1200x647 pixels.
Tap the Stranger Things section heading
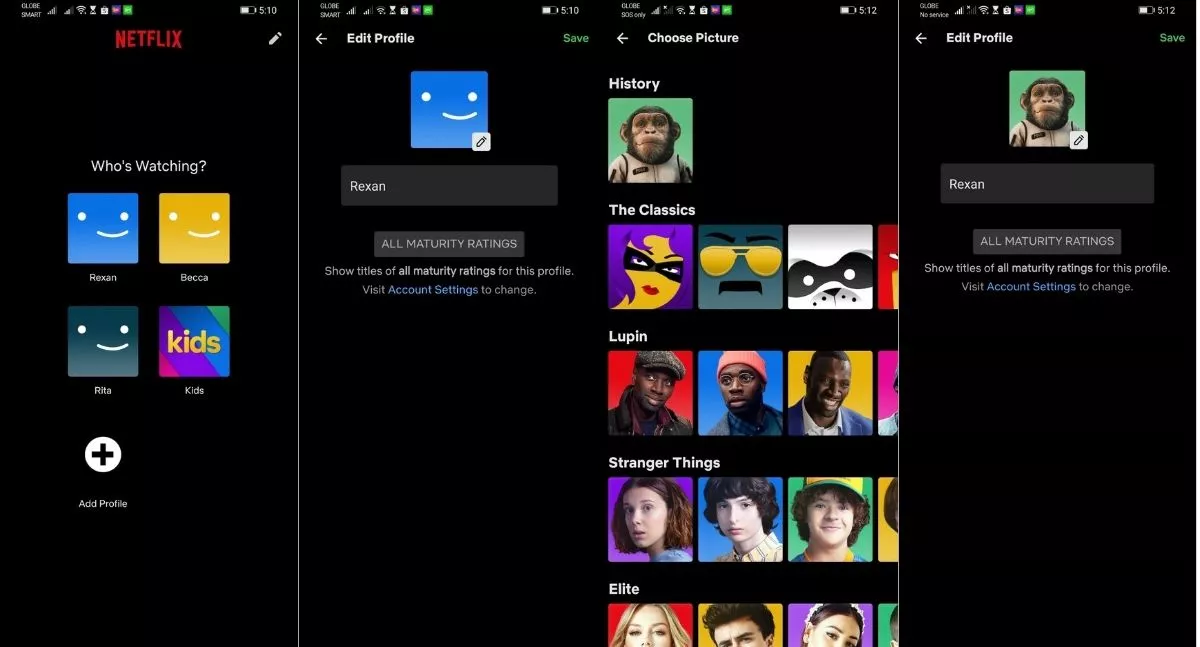click(664, 463)
